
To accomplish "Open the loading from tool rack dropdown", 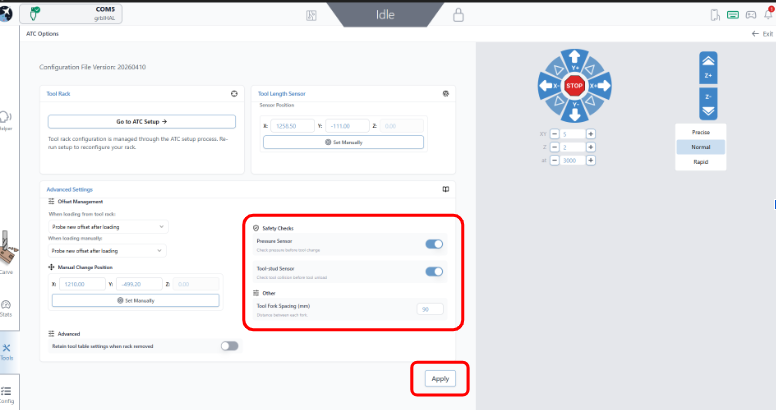I will (x=108, y=227).
